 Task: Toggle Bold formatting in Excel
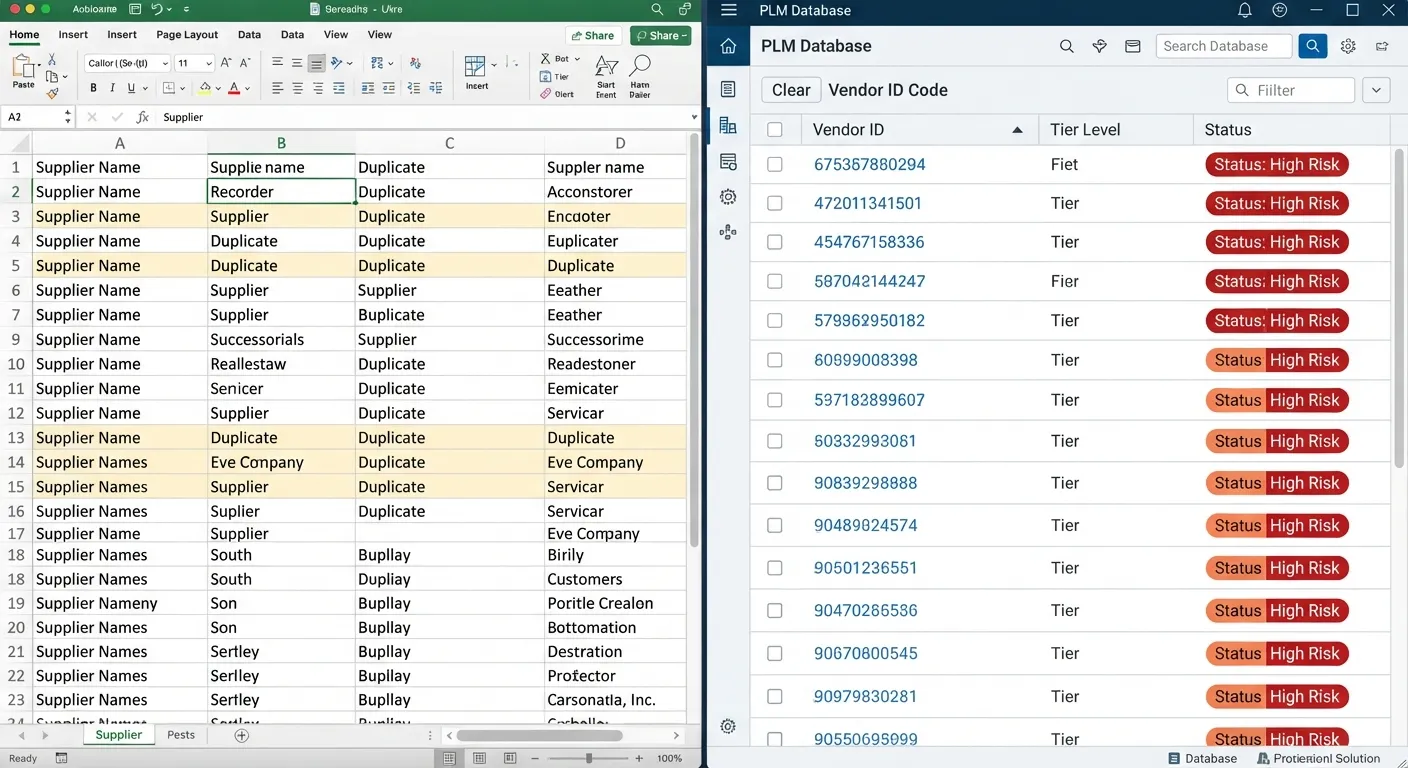click(93, 88)
